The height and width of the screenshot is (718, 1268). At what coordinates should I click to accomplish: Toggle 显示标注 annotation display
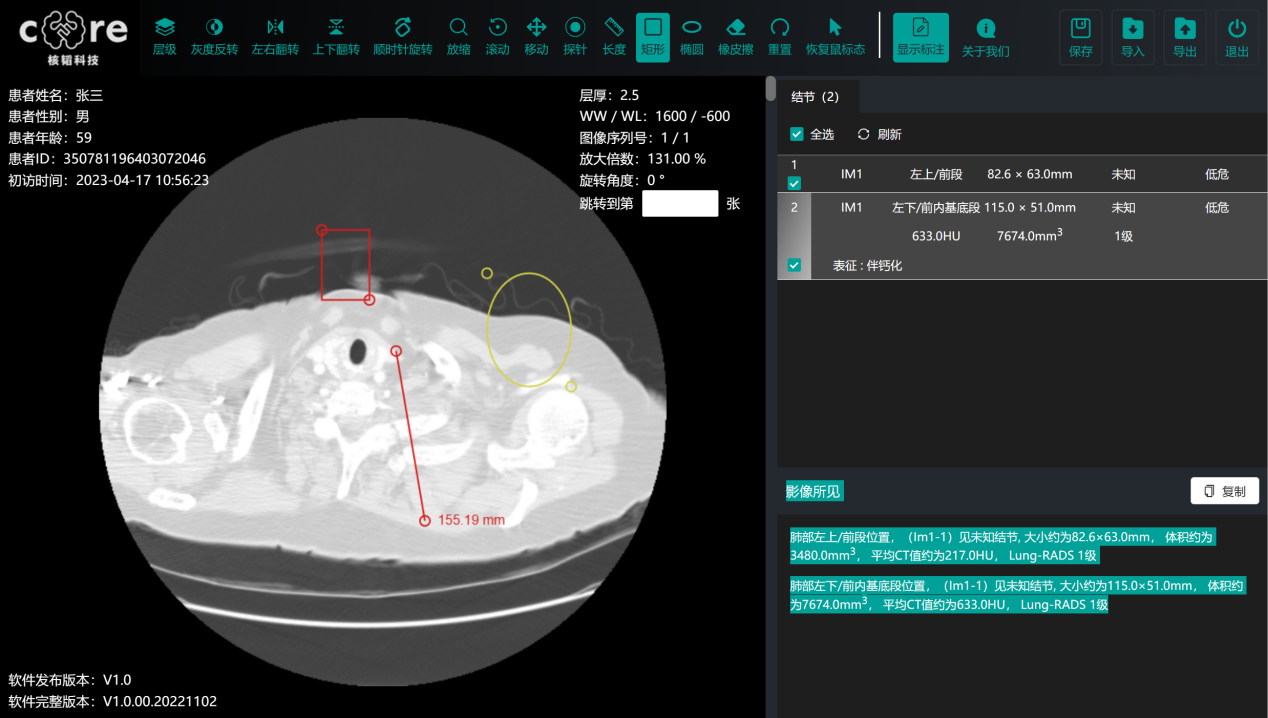[920, 37]
